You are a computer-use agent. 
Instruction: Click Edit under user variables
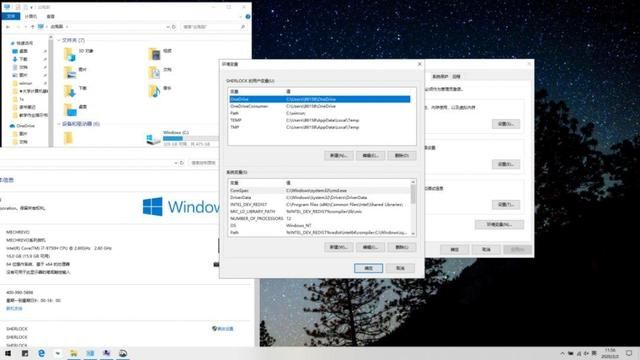click(371, 156)
